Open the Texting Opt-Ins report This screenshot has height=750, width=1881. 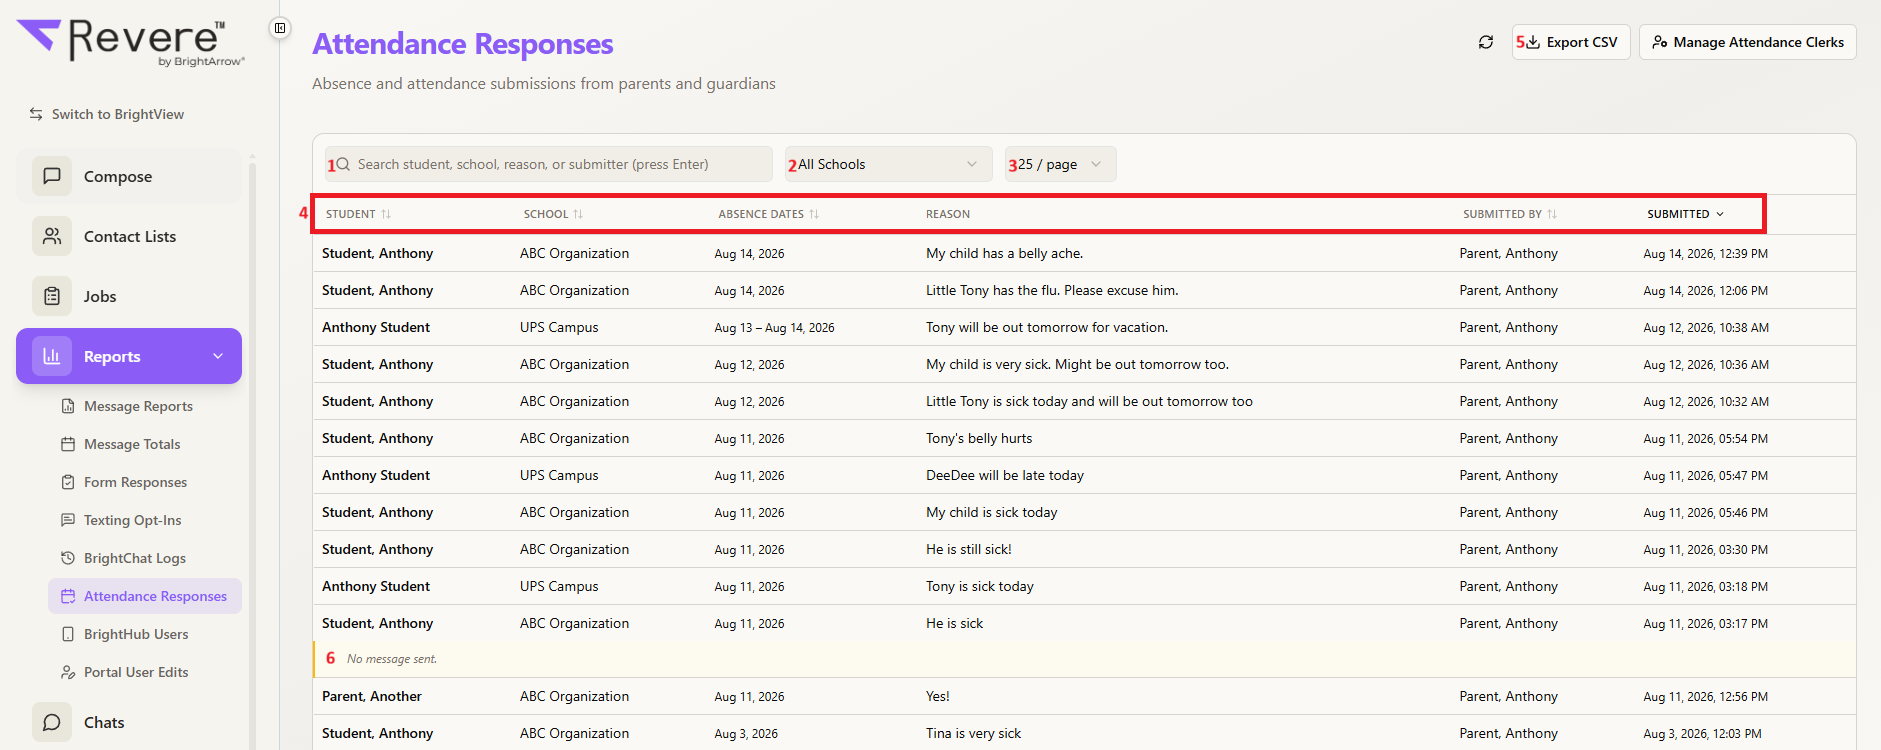pyautogui.click(x=145, y=520)
